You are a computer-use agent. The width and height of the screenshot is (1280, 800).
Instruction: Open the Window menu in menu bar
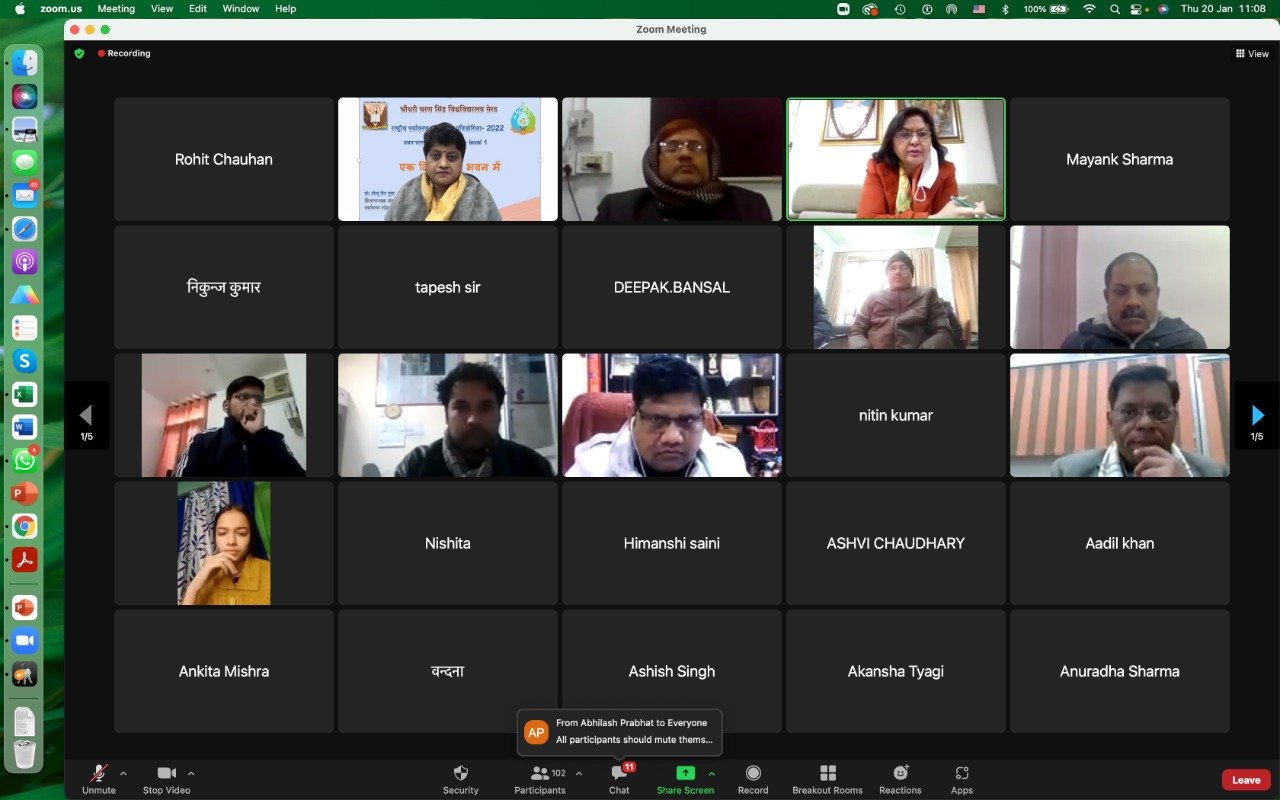click(x=241, y=9)
